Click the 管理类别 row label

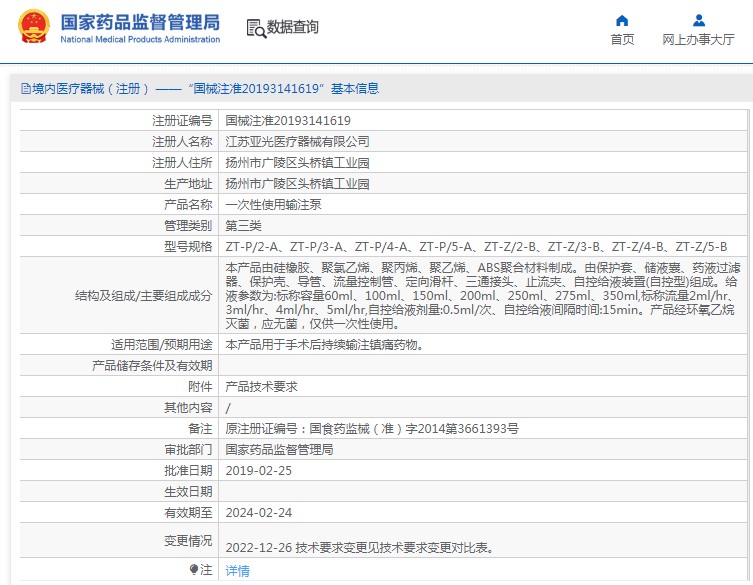188,226
